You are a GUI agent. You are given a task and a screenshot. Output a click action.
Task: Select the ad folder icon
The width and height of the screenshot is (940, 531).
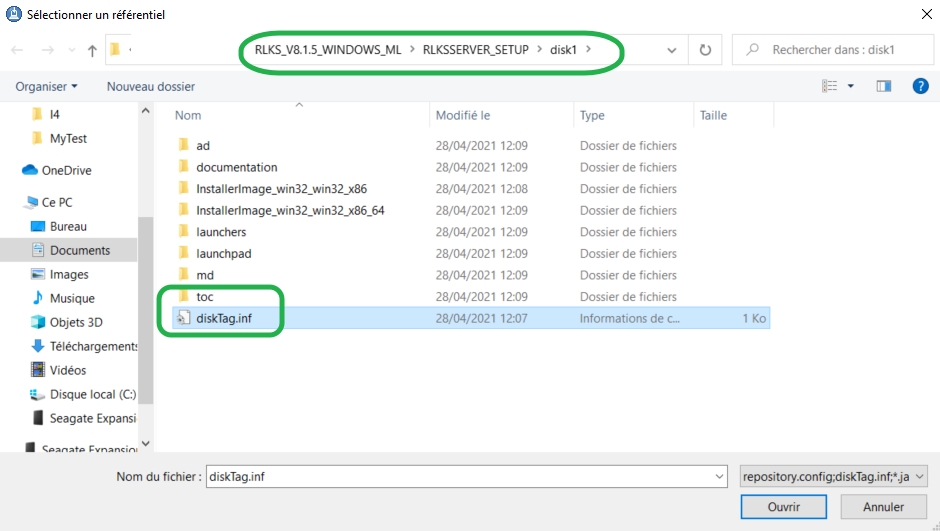pyautogui.click(x=184, y=145)
